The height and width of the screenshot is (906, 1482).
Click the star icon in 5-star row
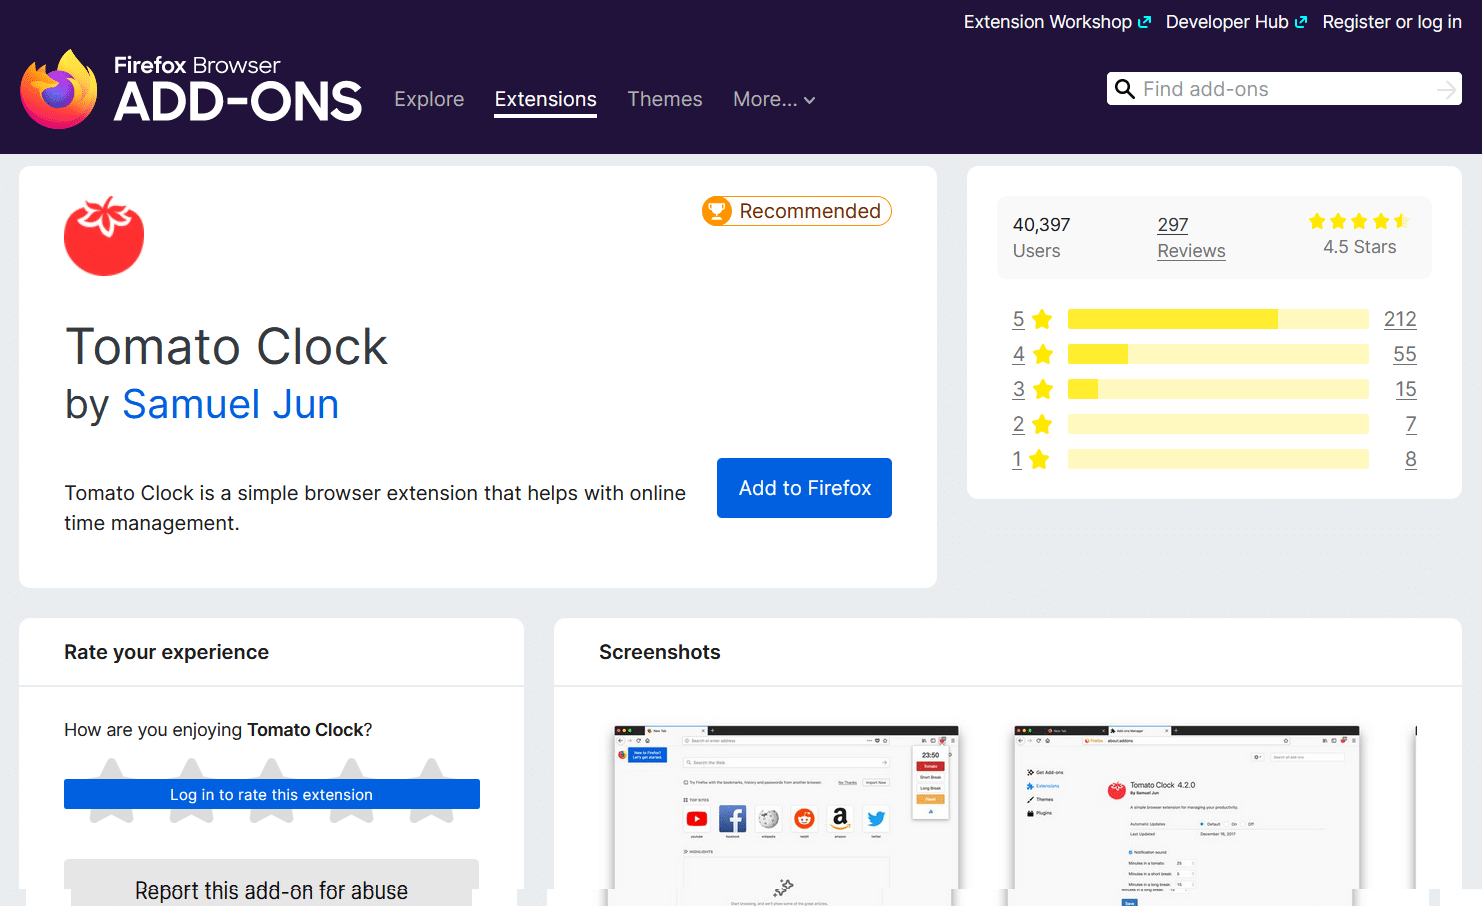1042,319
